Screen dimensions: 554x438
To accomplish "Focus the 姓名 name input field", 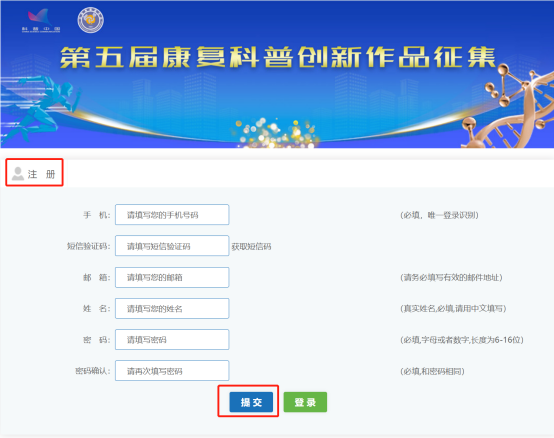I will [172, 308].
